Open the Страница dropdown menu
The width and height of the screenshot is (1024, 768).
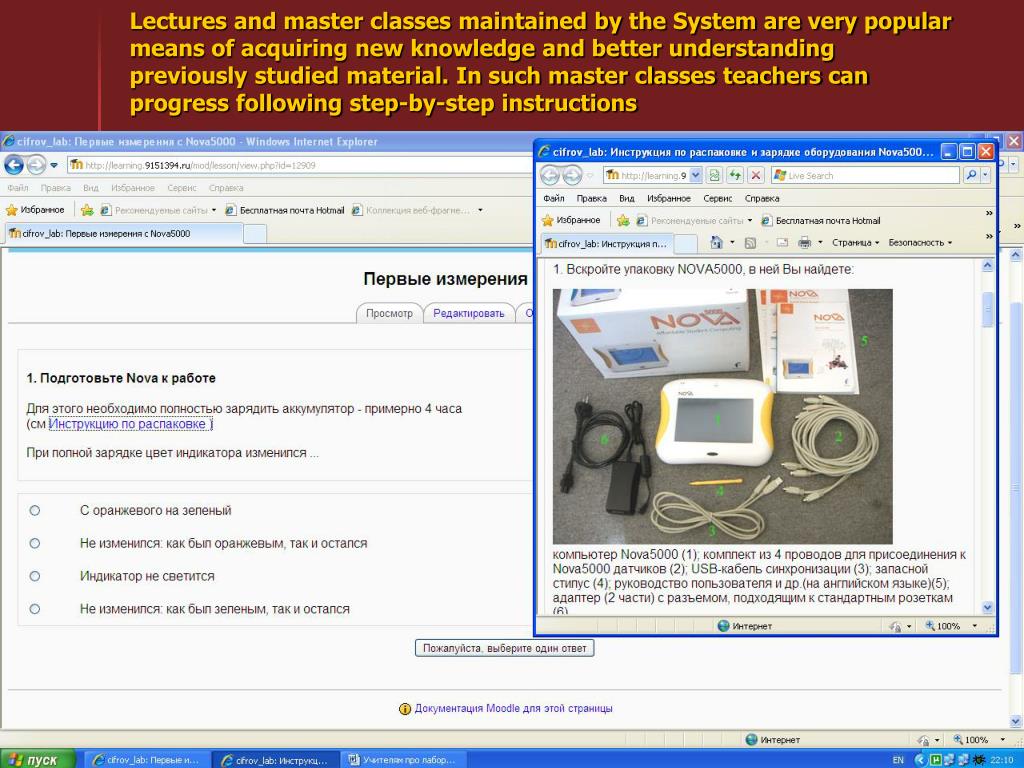[x=856, y=242]
